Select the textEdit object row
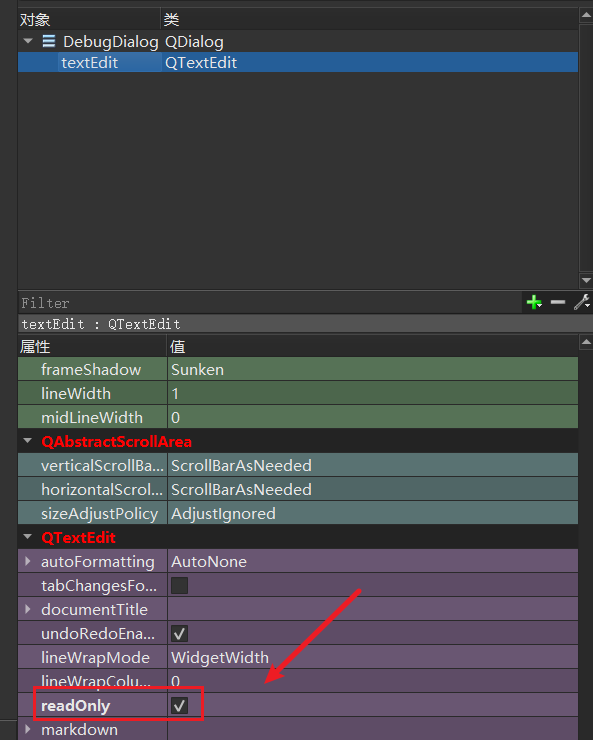This screenshot has width=593, height=740. click(298, 62)
